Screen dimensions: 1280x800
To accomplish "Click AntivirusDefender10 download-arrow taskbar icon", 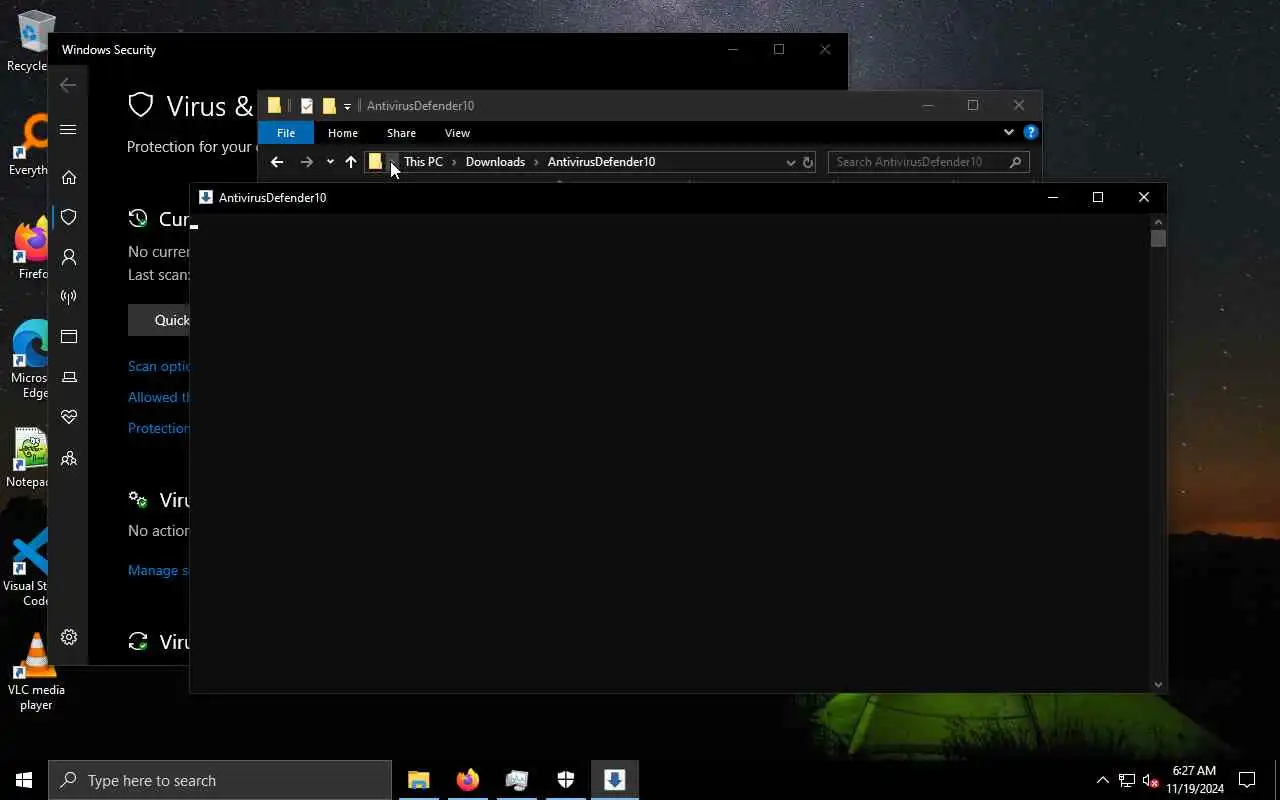I will (614, 780).
